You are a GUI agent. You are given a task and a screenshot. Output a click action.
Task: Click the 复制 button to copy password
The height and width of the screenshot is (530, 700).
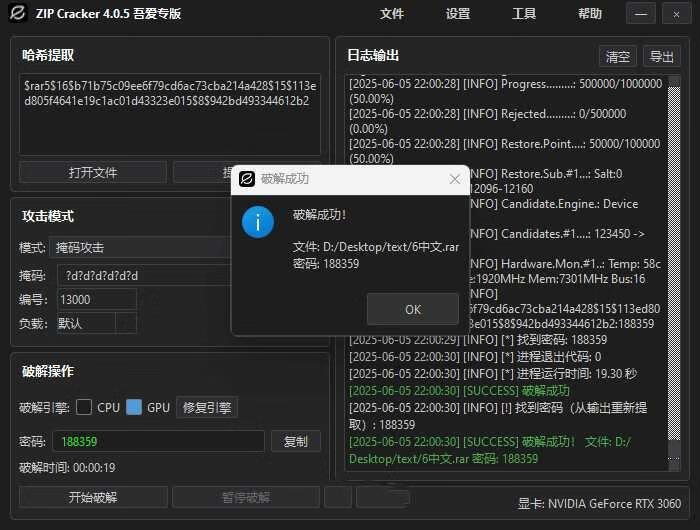click(295, 441)
